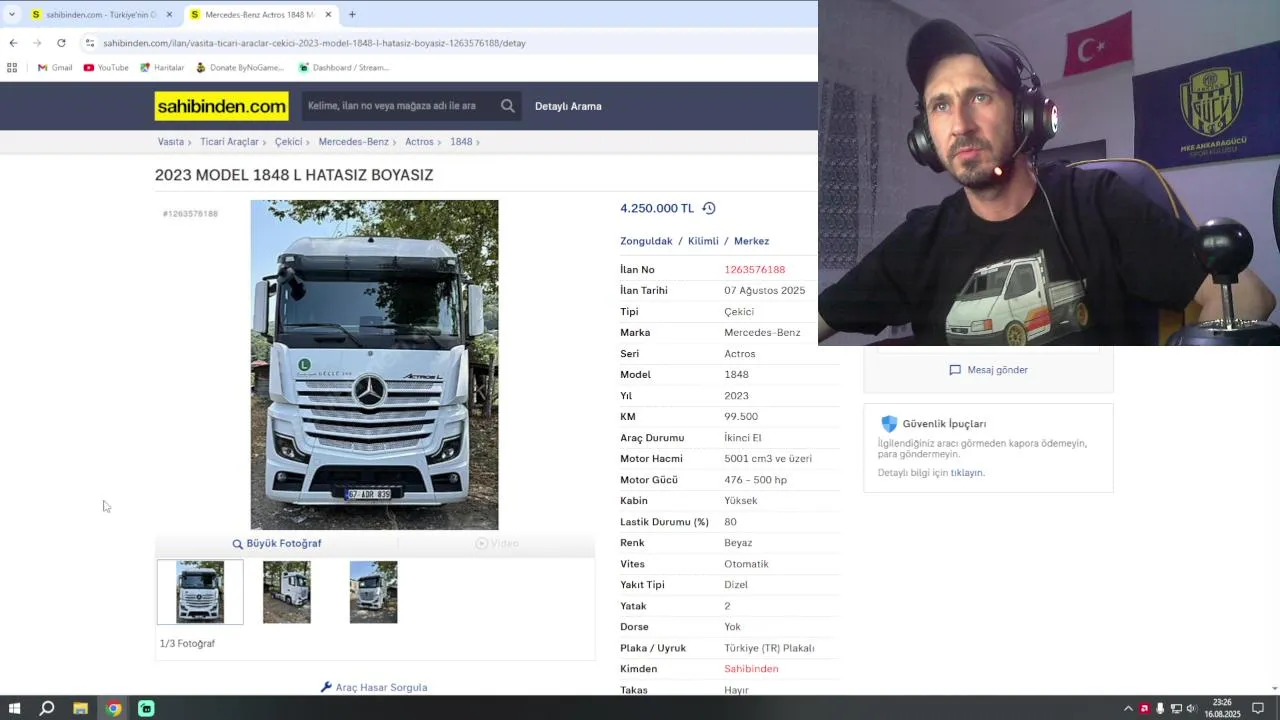Click the red tray application icon
The height and width of the screenshot is (720, 1280).
coord(1145,708)
